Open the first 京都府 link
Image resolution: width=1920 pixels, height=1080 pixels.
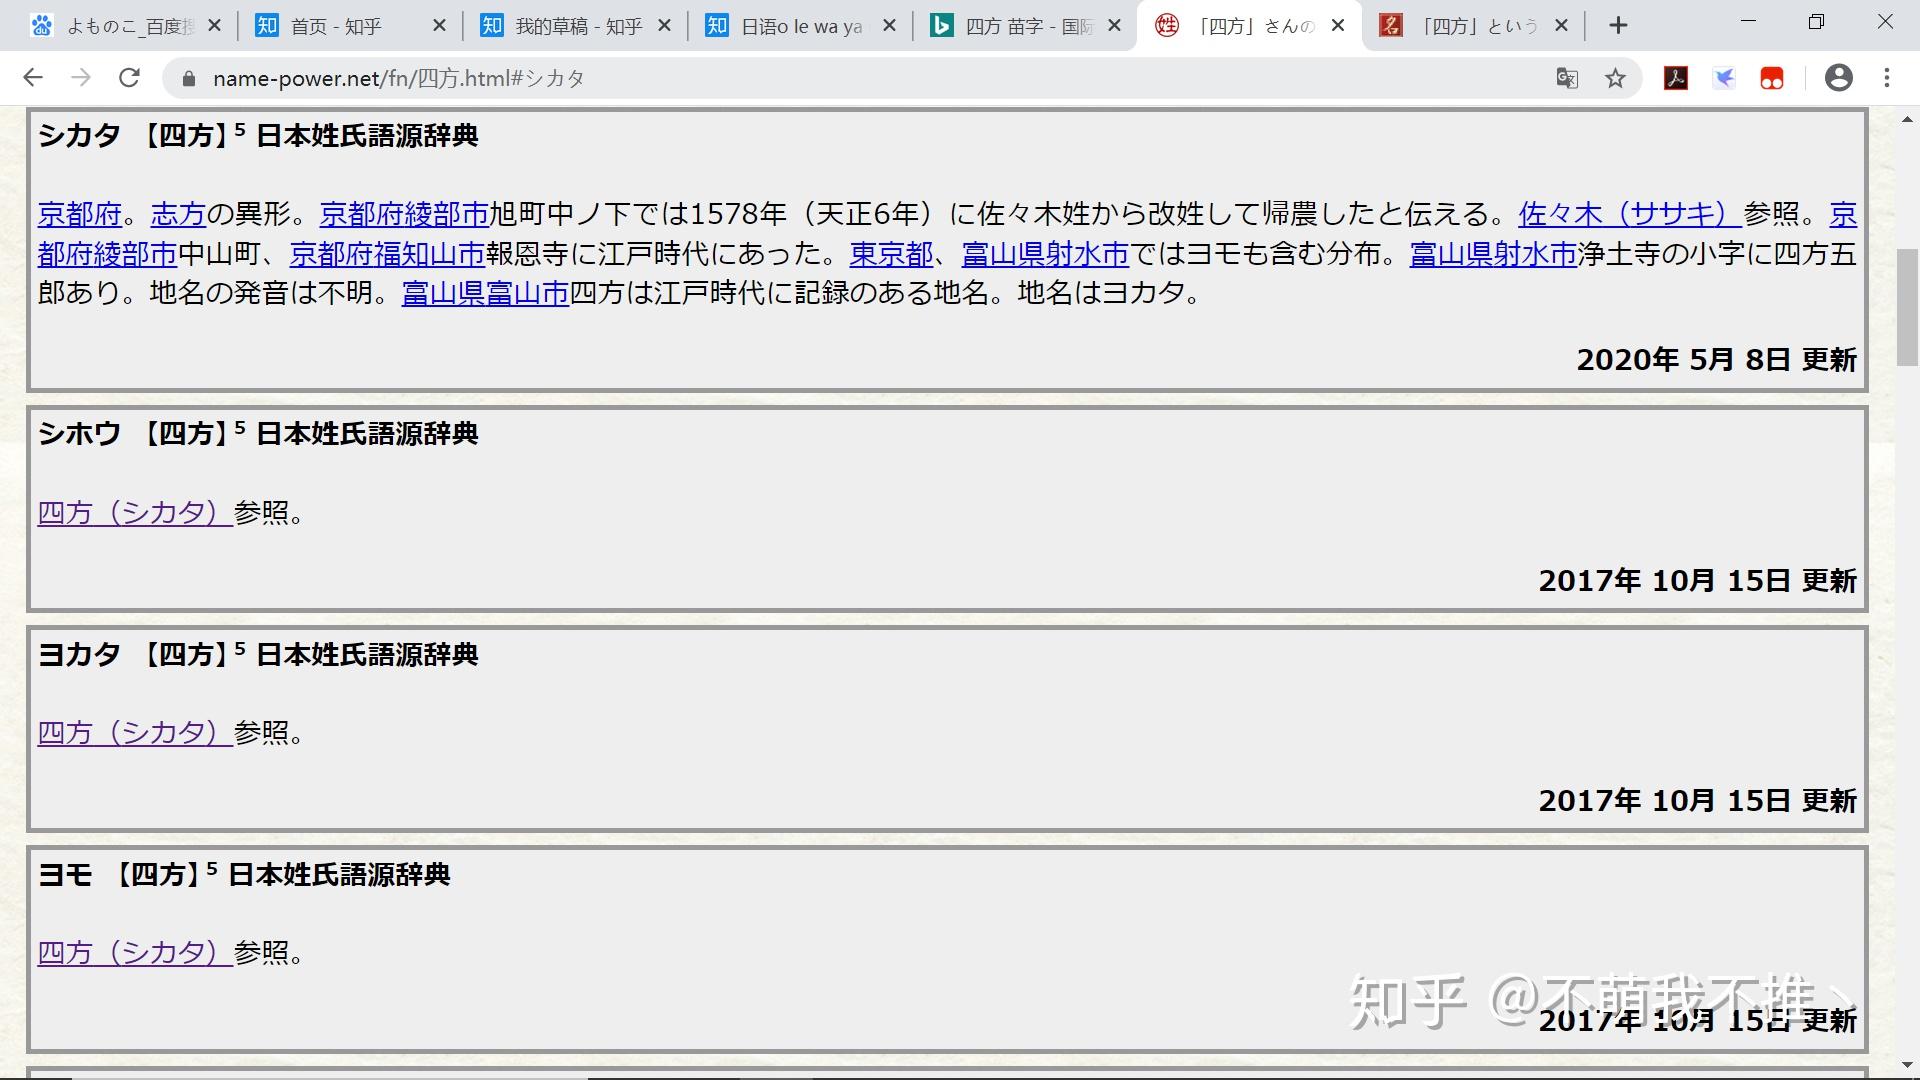[x=80, y=214]
